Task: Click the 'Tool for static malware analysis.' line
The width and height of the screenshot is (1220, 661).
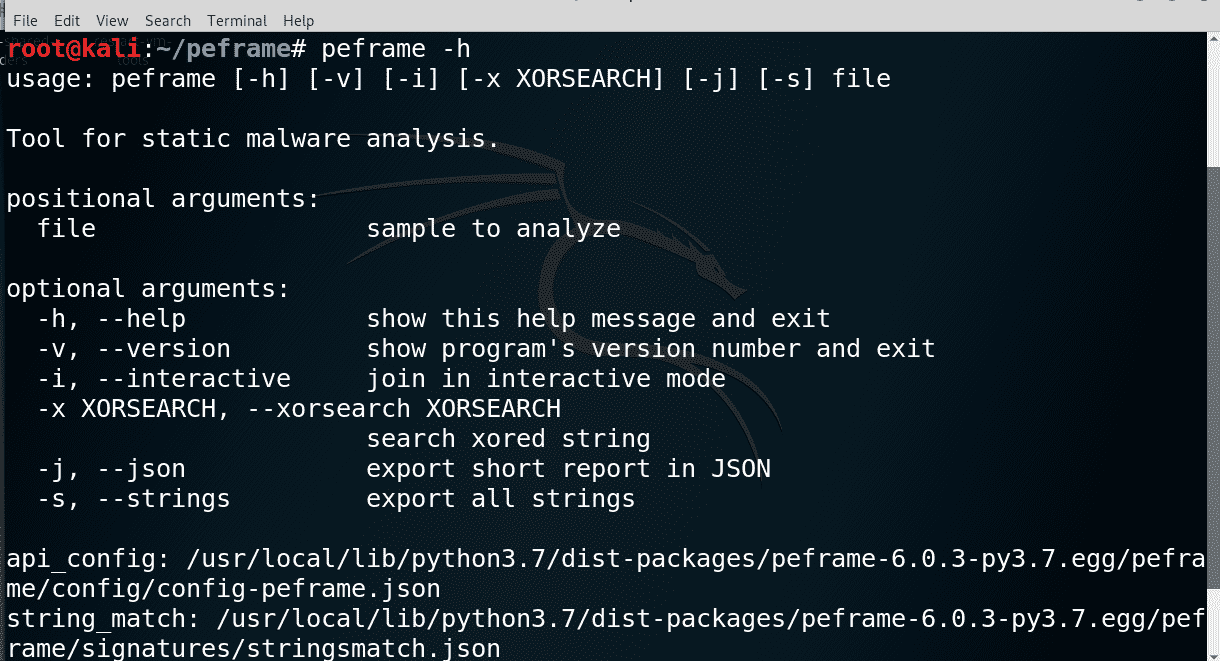Action: (252, 138)
